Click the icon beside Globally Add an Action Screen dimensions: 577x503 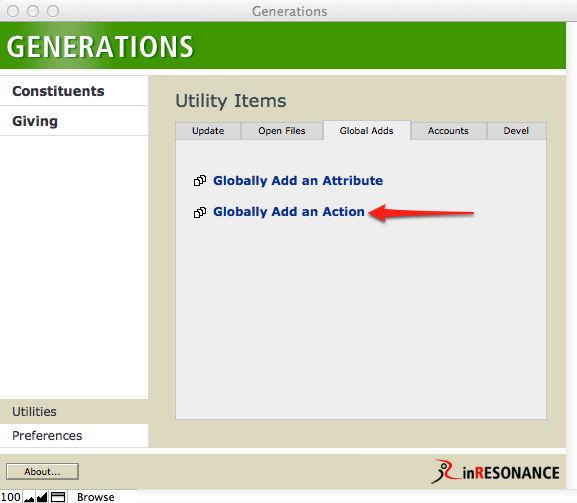point(200,212)
